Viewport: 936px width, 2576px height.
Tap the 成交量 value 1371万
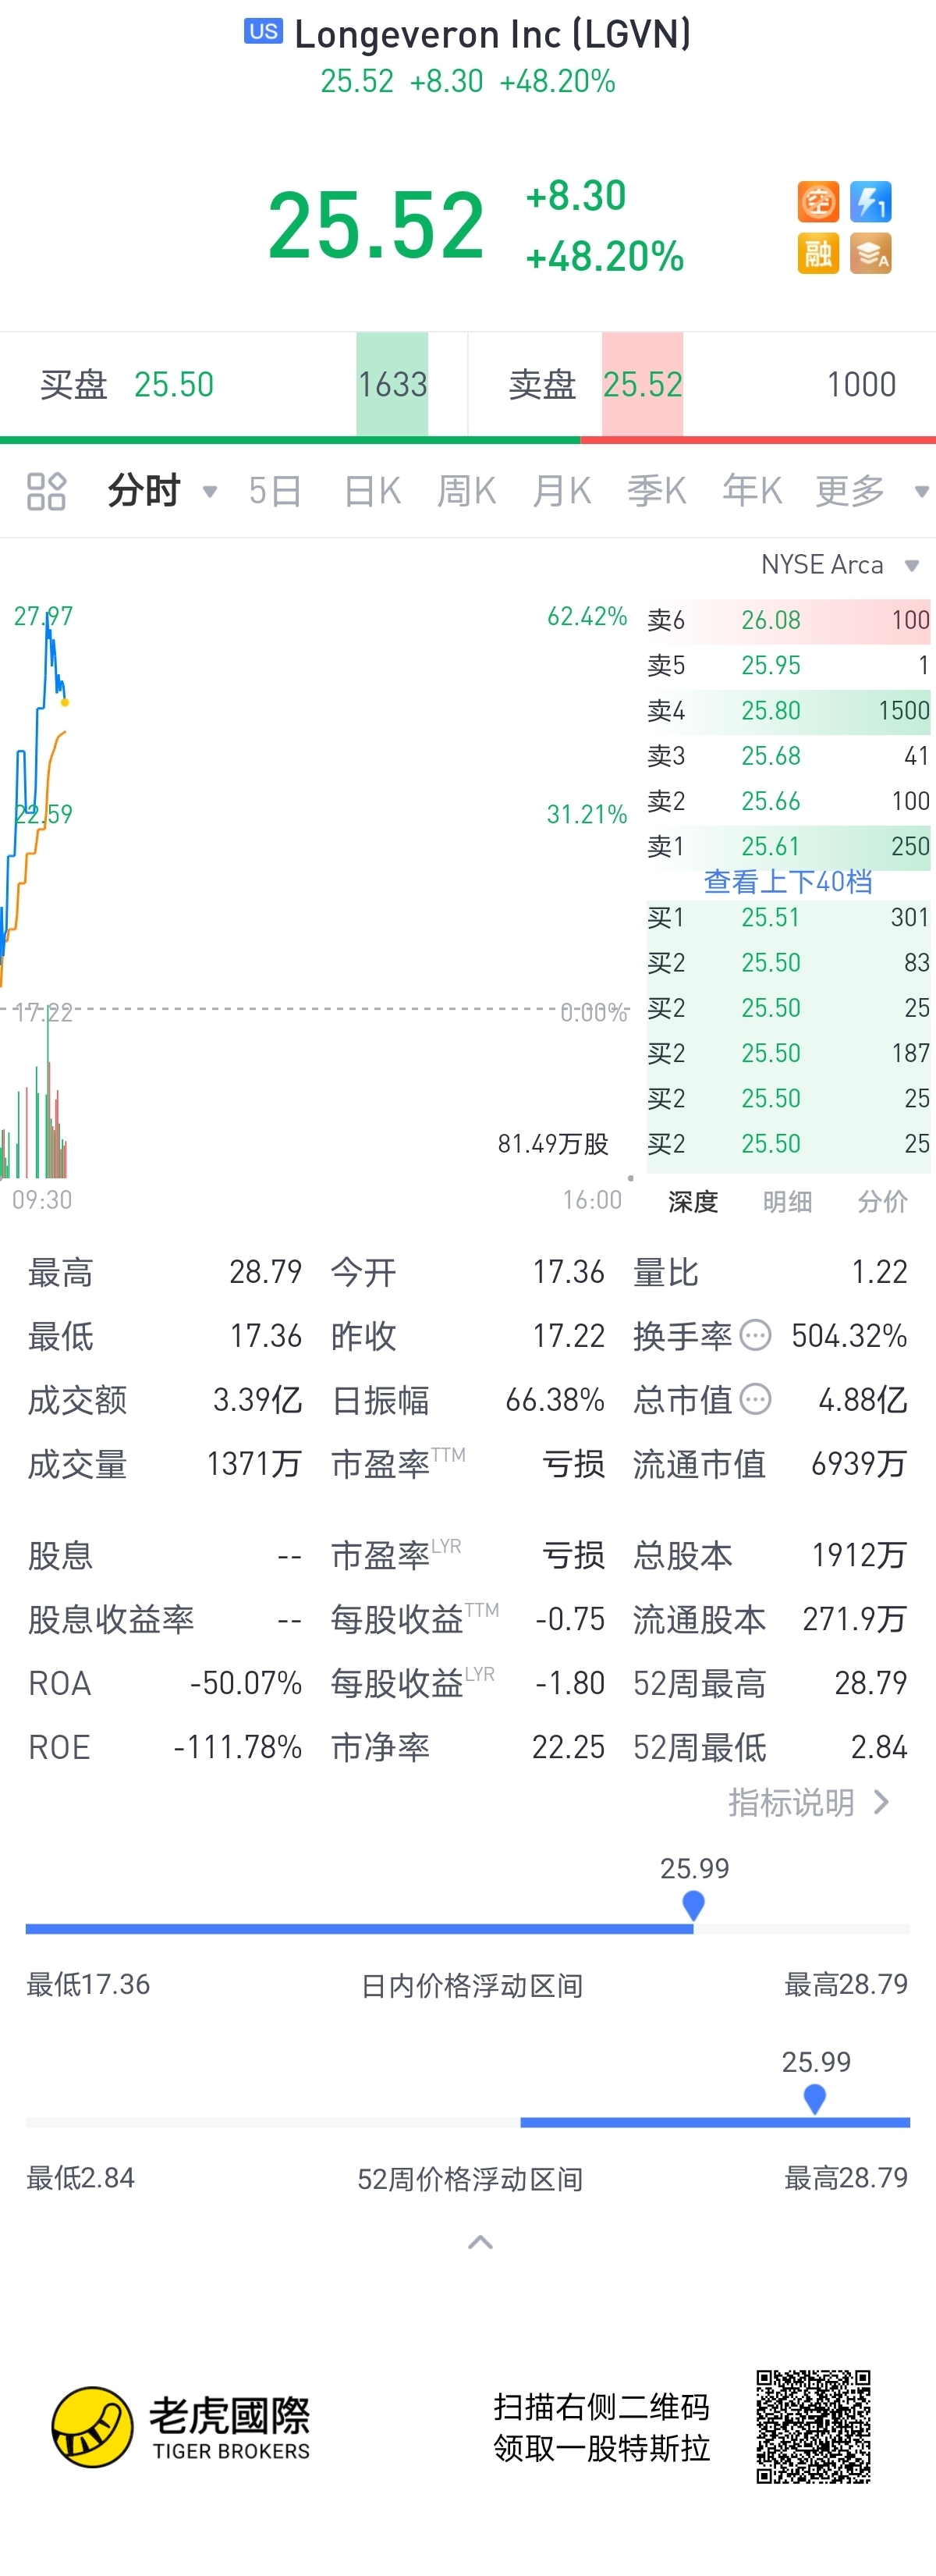[254, 1464]
